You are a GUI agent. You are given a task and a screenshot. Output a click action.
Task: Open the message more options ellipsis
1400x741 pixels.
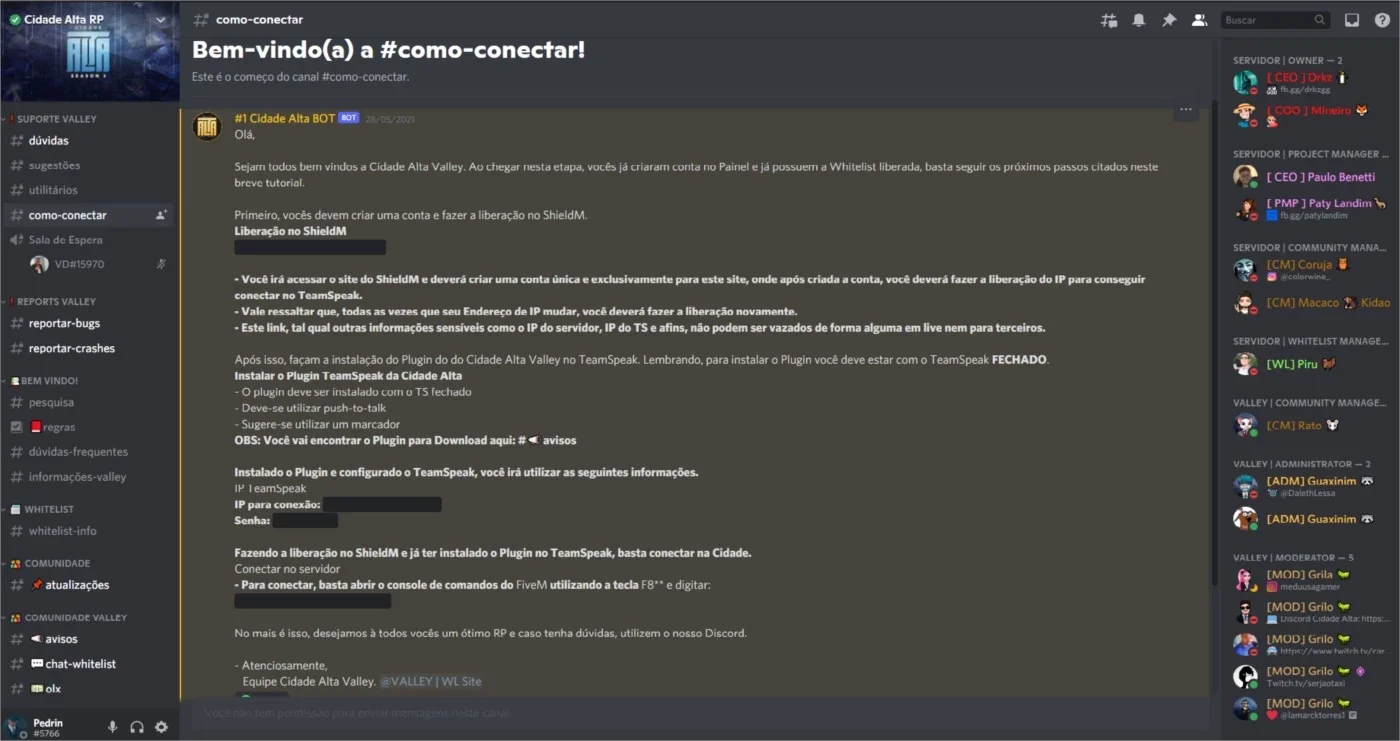1186,110
